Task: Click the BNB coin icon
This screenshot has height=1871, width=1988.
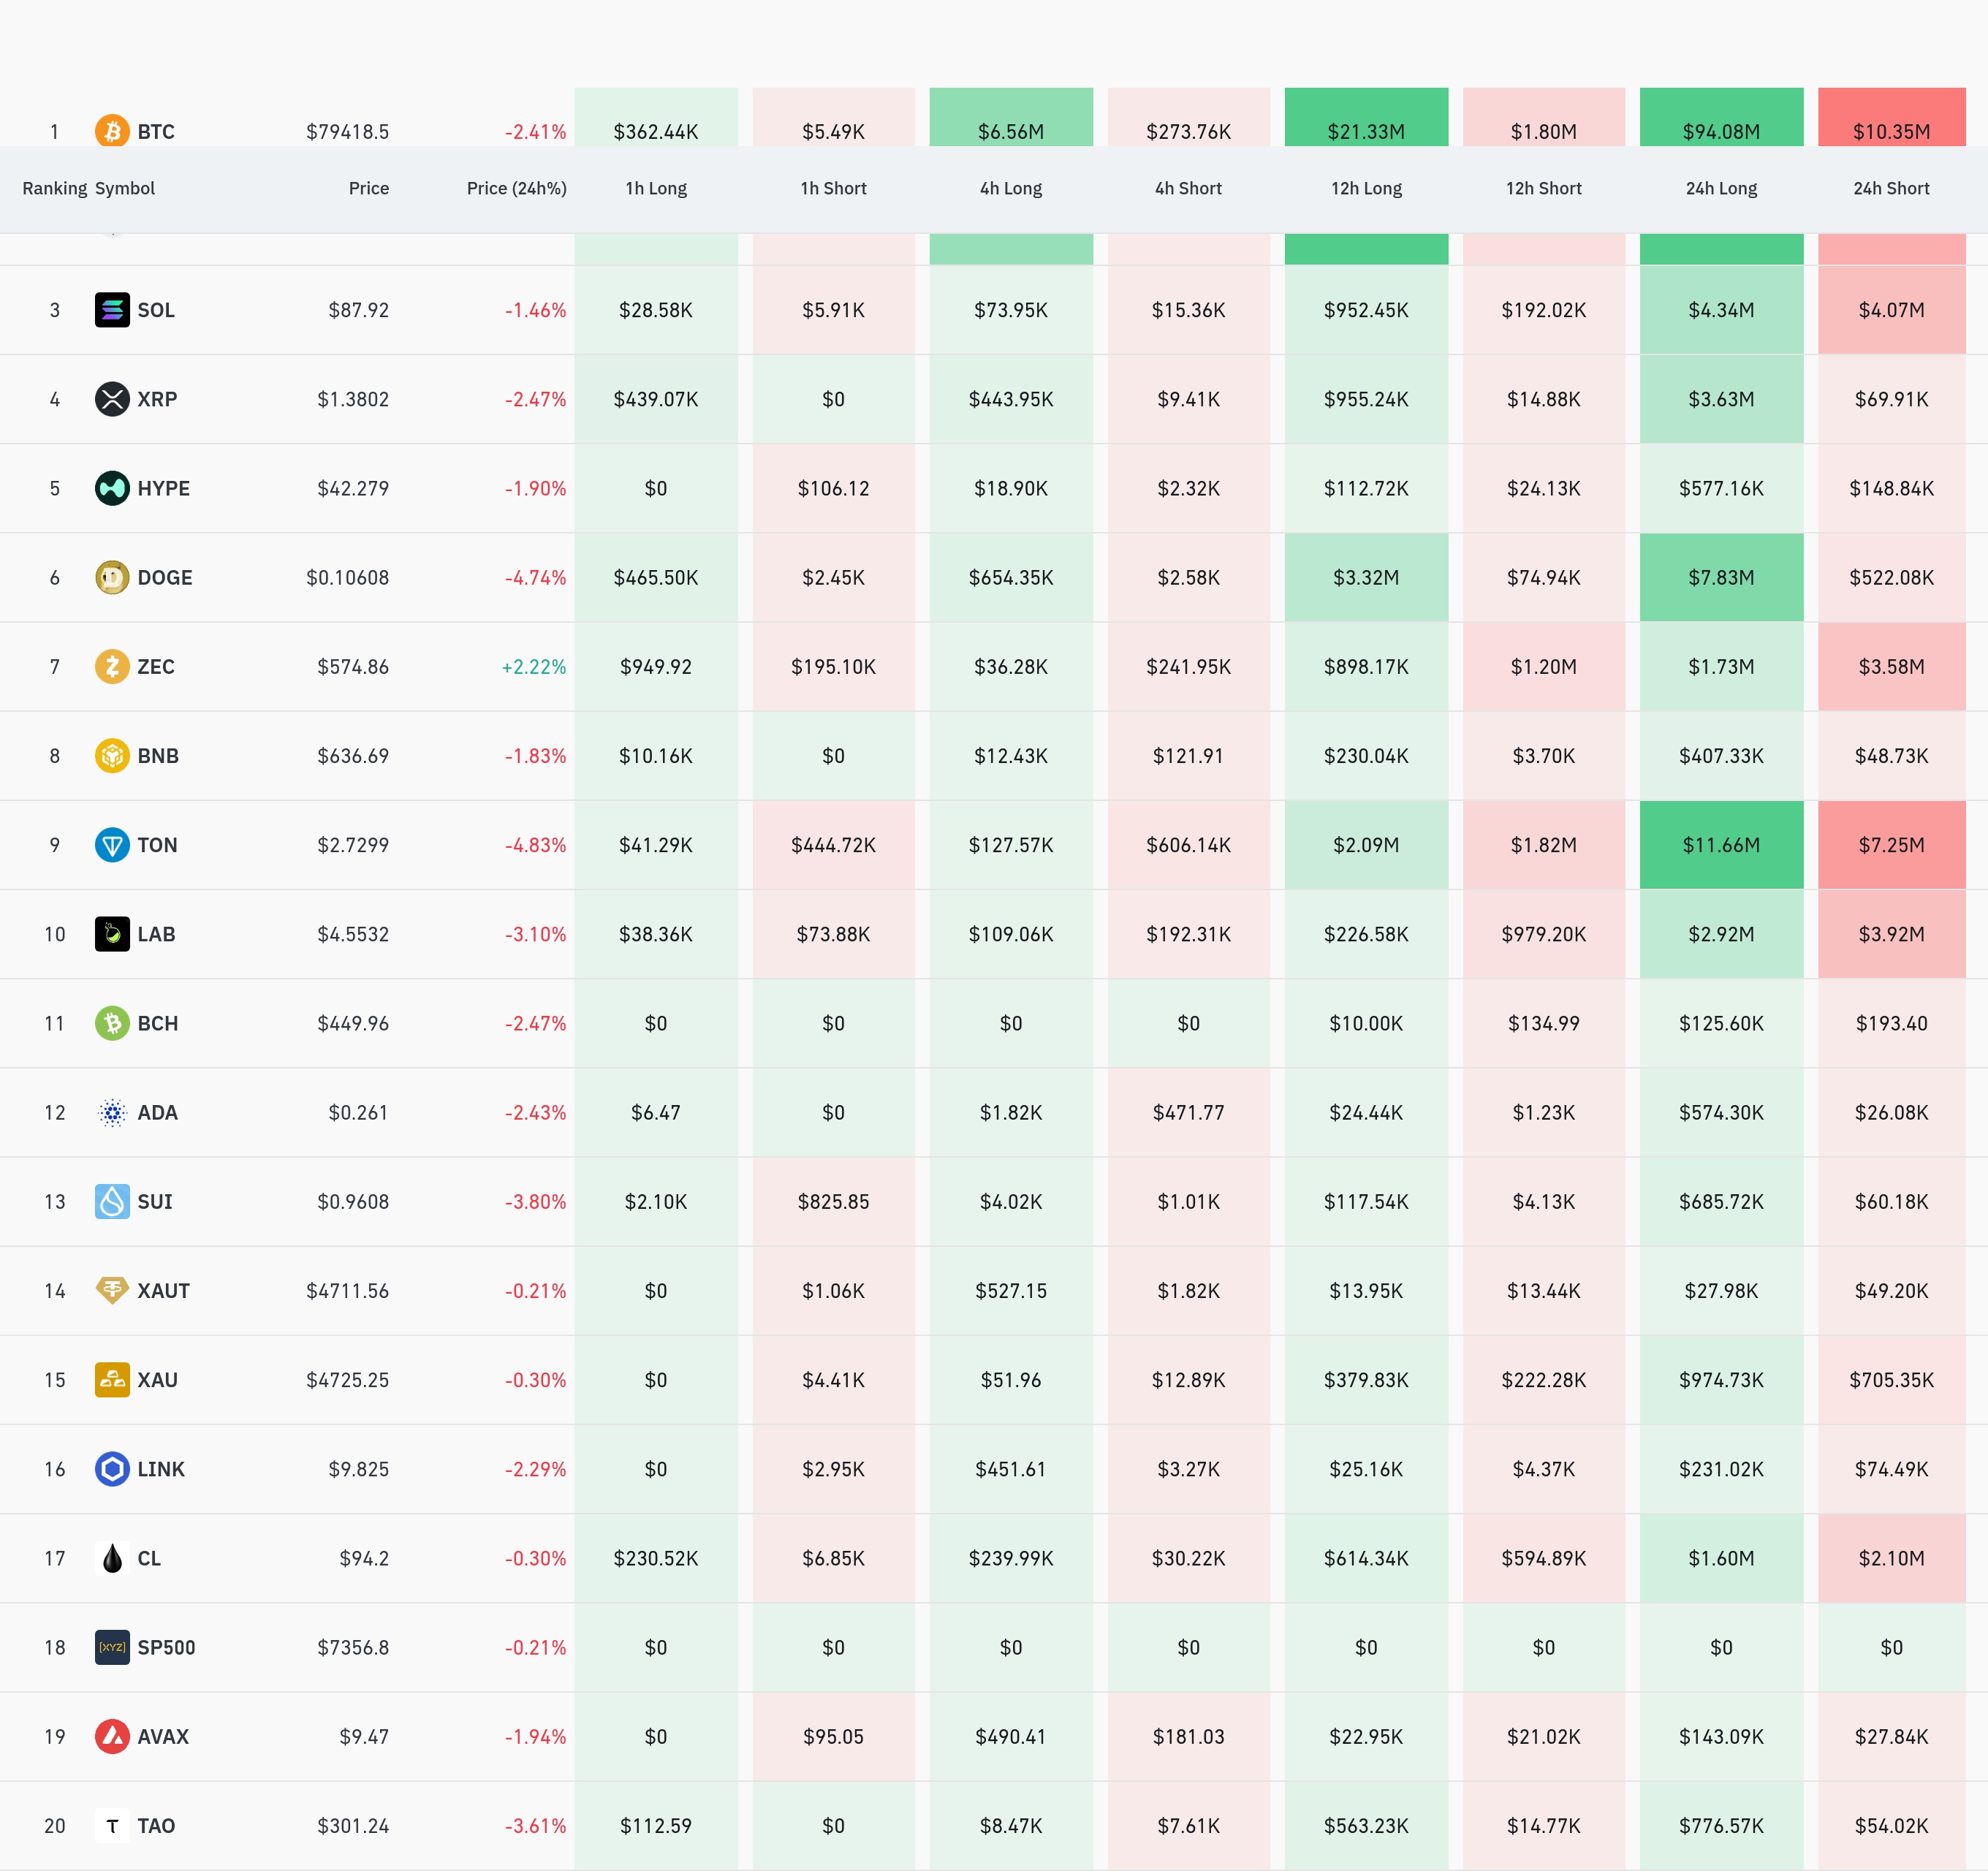Action: (112, 756)
